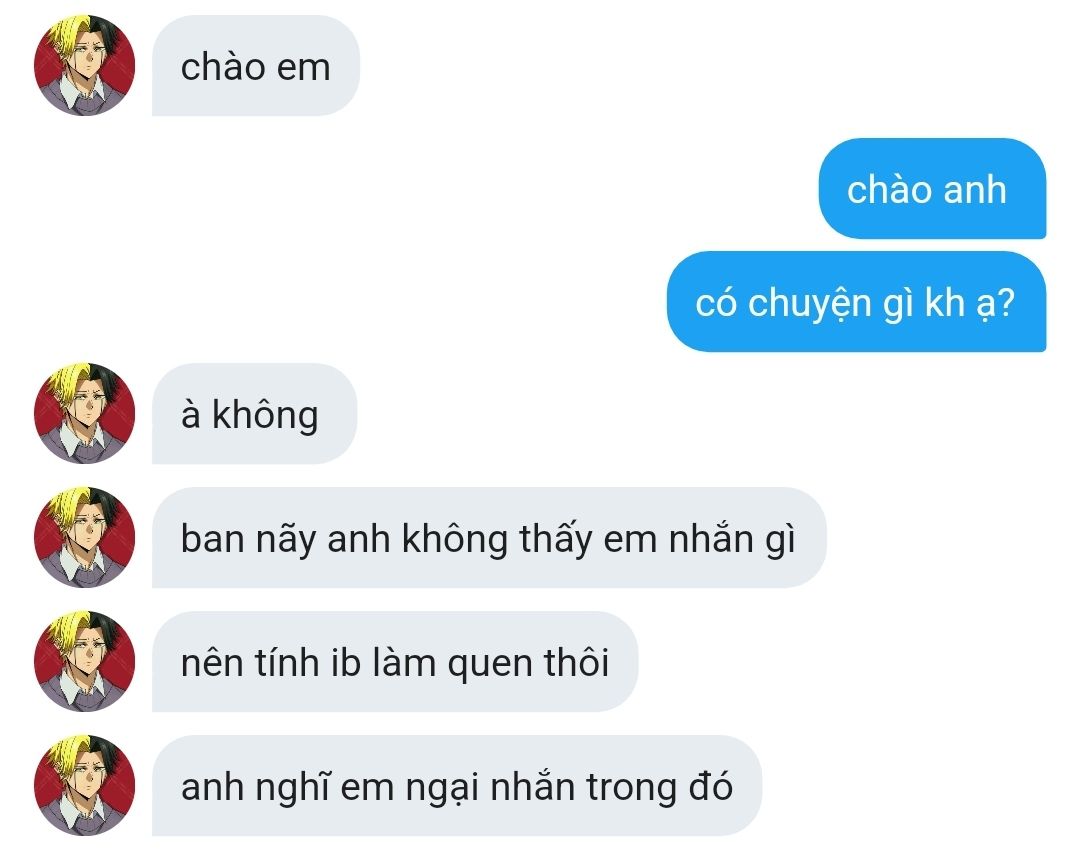Screen dimensions: 1080x852
Task: Click avatar beside "ban nãy anh không thấy" message
Action: tap(84, 537)
